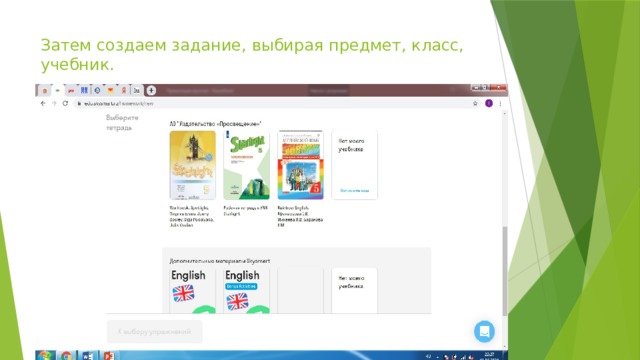Switch to the last tab labeled 'Эк'
640x360 pixels.
point(137,90)
